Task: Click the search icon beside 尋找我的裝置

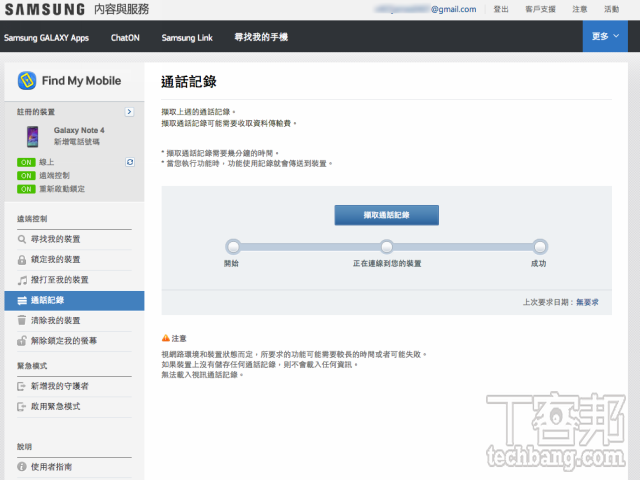Action: point(22,239)
